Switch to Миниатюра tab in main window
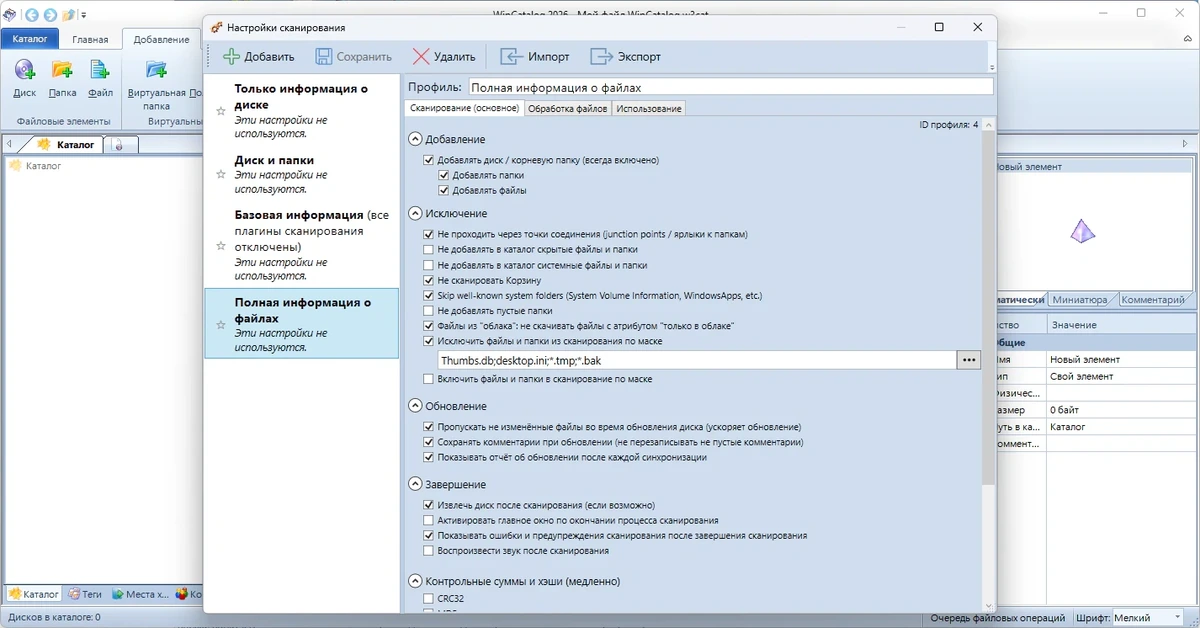This screenshot has height=628, width=1200. click(x=1080, y=300)
